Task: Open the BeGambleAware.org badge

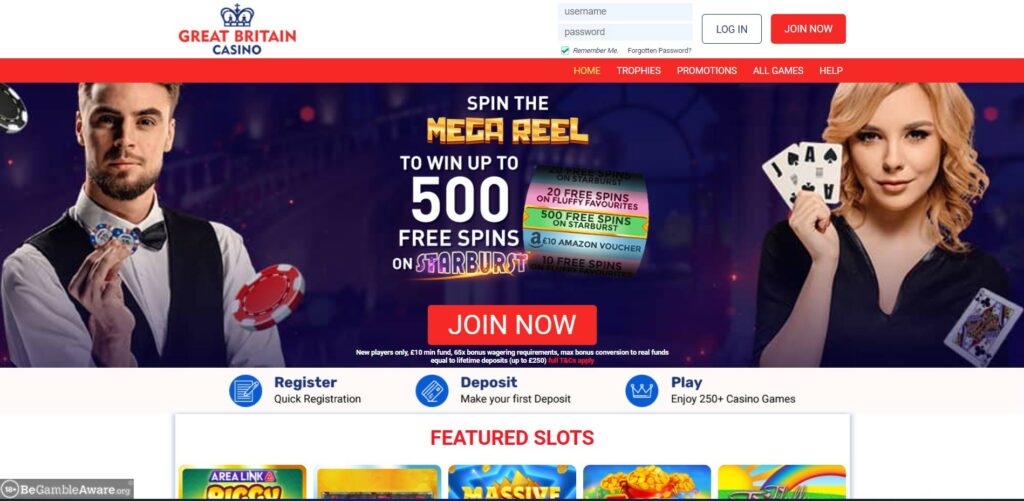Action: 67,489
